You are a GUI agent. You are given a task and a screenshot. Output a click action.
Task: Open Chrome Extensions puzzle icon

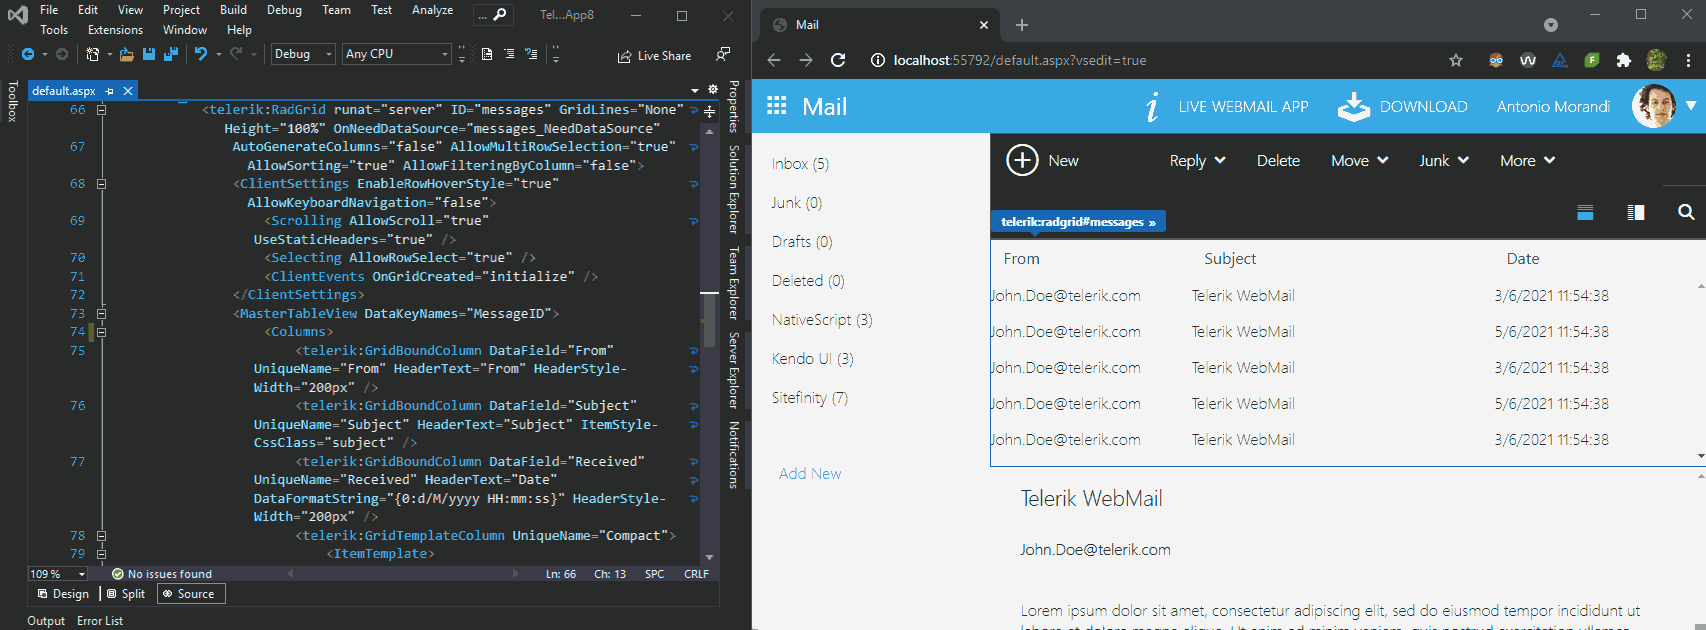(x=1624, y=60)
